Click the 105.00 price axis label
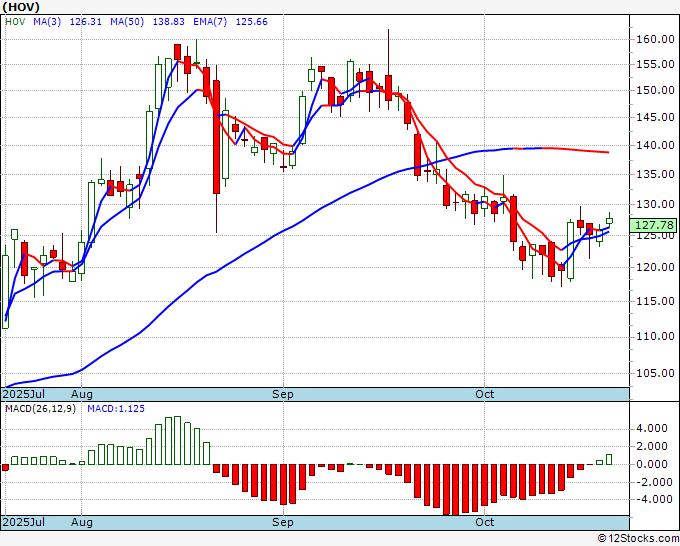The width and height of the screenshot is (680, 546). (655, 373)
